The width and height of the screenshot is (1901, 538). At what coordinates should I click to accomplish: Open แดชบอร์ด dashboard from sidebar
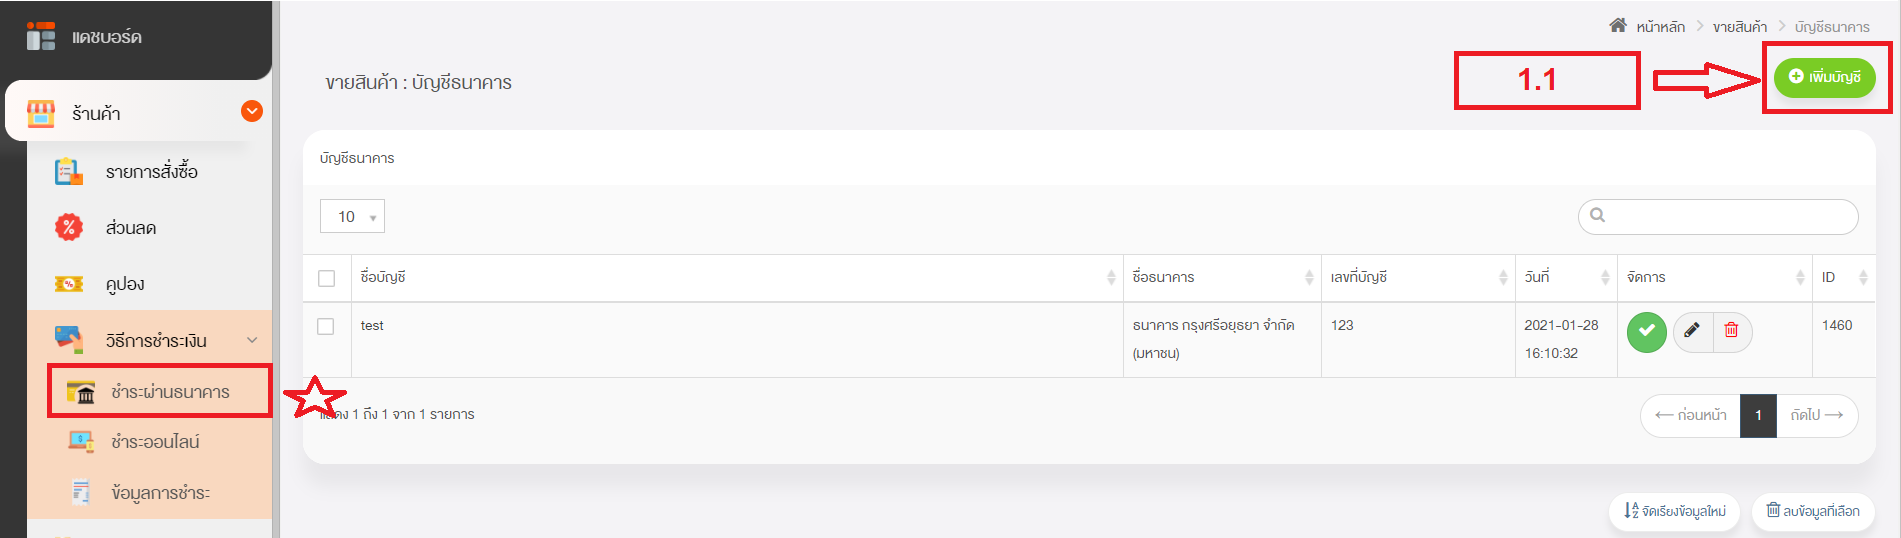pyautogui.click(x=106, y=38)
